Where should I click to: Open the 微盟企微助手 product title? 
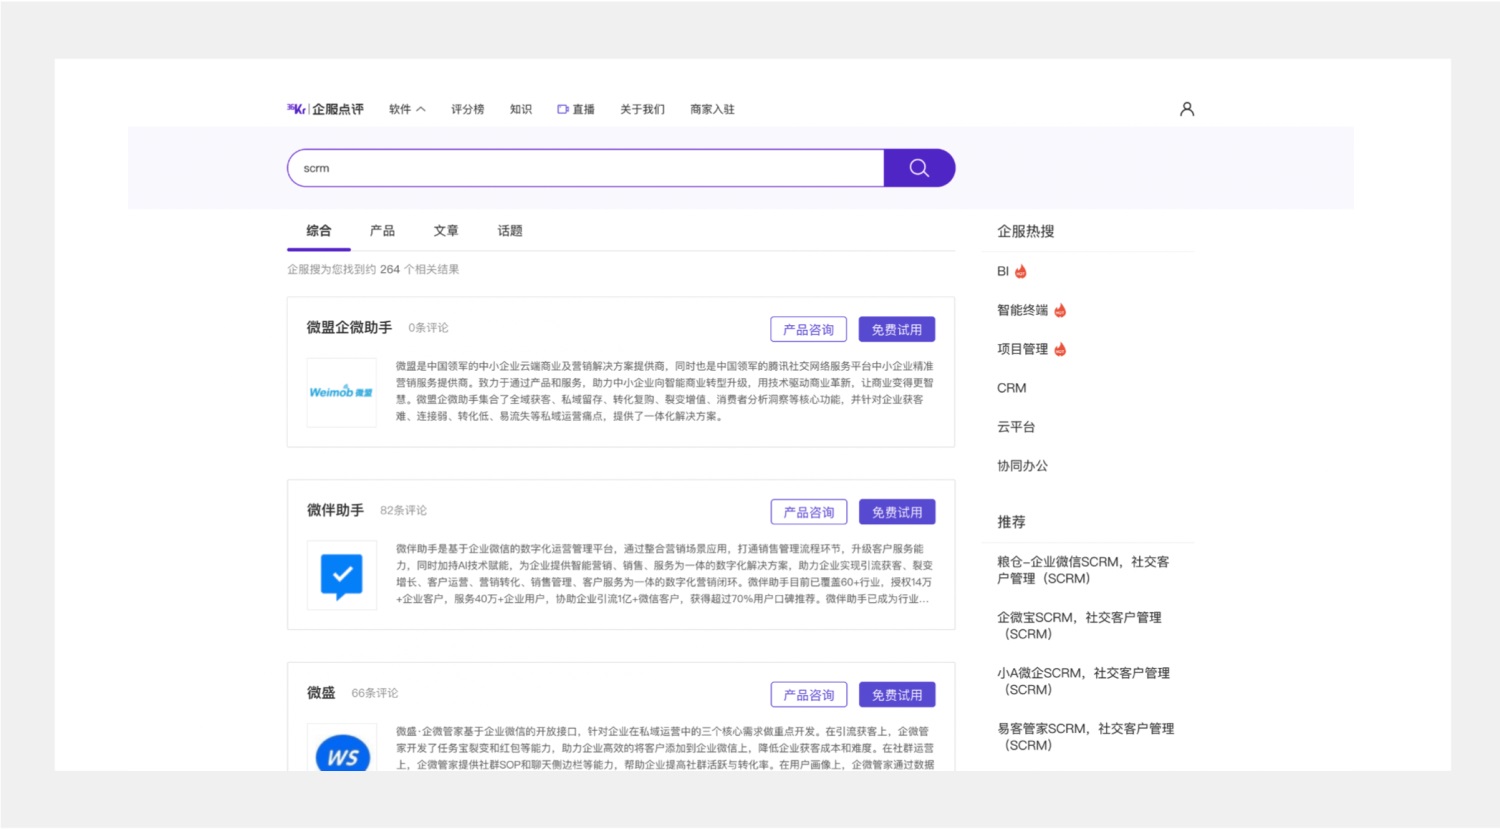pos(349,327)
